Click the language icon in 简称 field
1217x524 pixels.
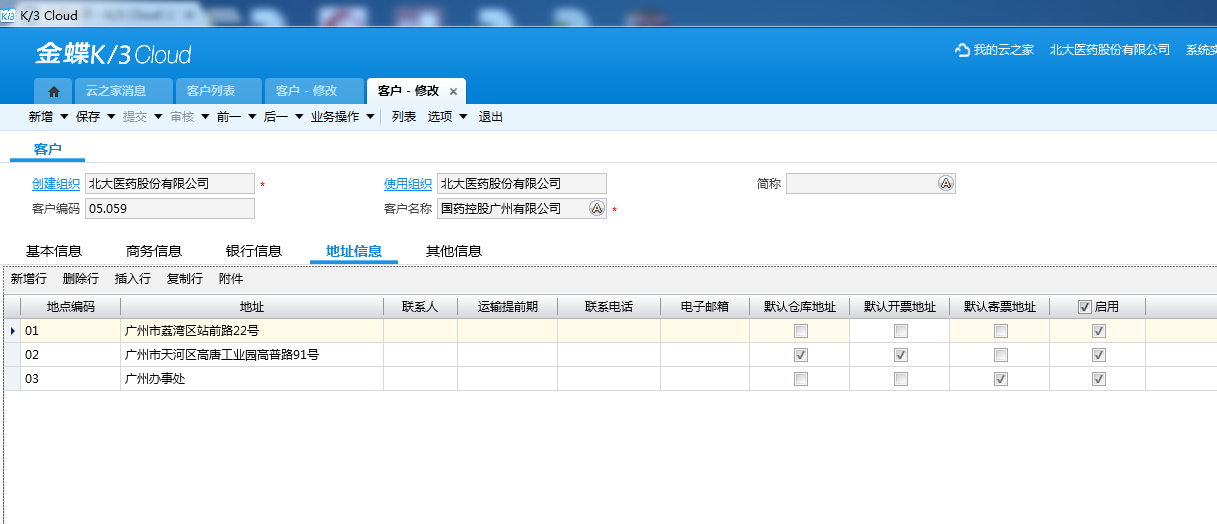pyautogui.click(x=945, y=183)
